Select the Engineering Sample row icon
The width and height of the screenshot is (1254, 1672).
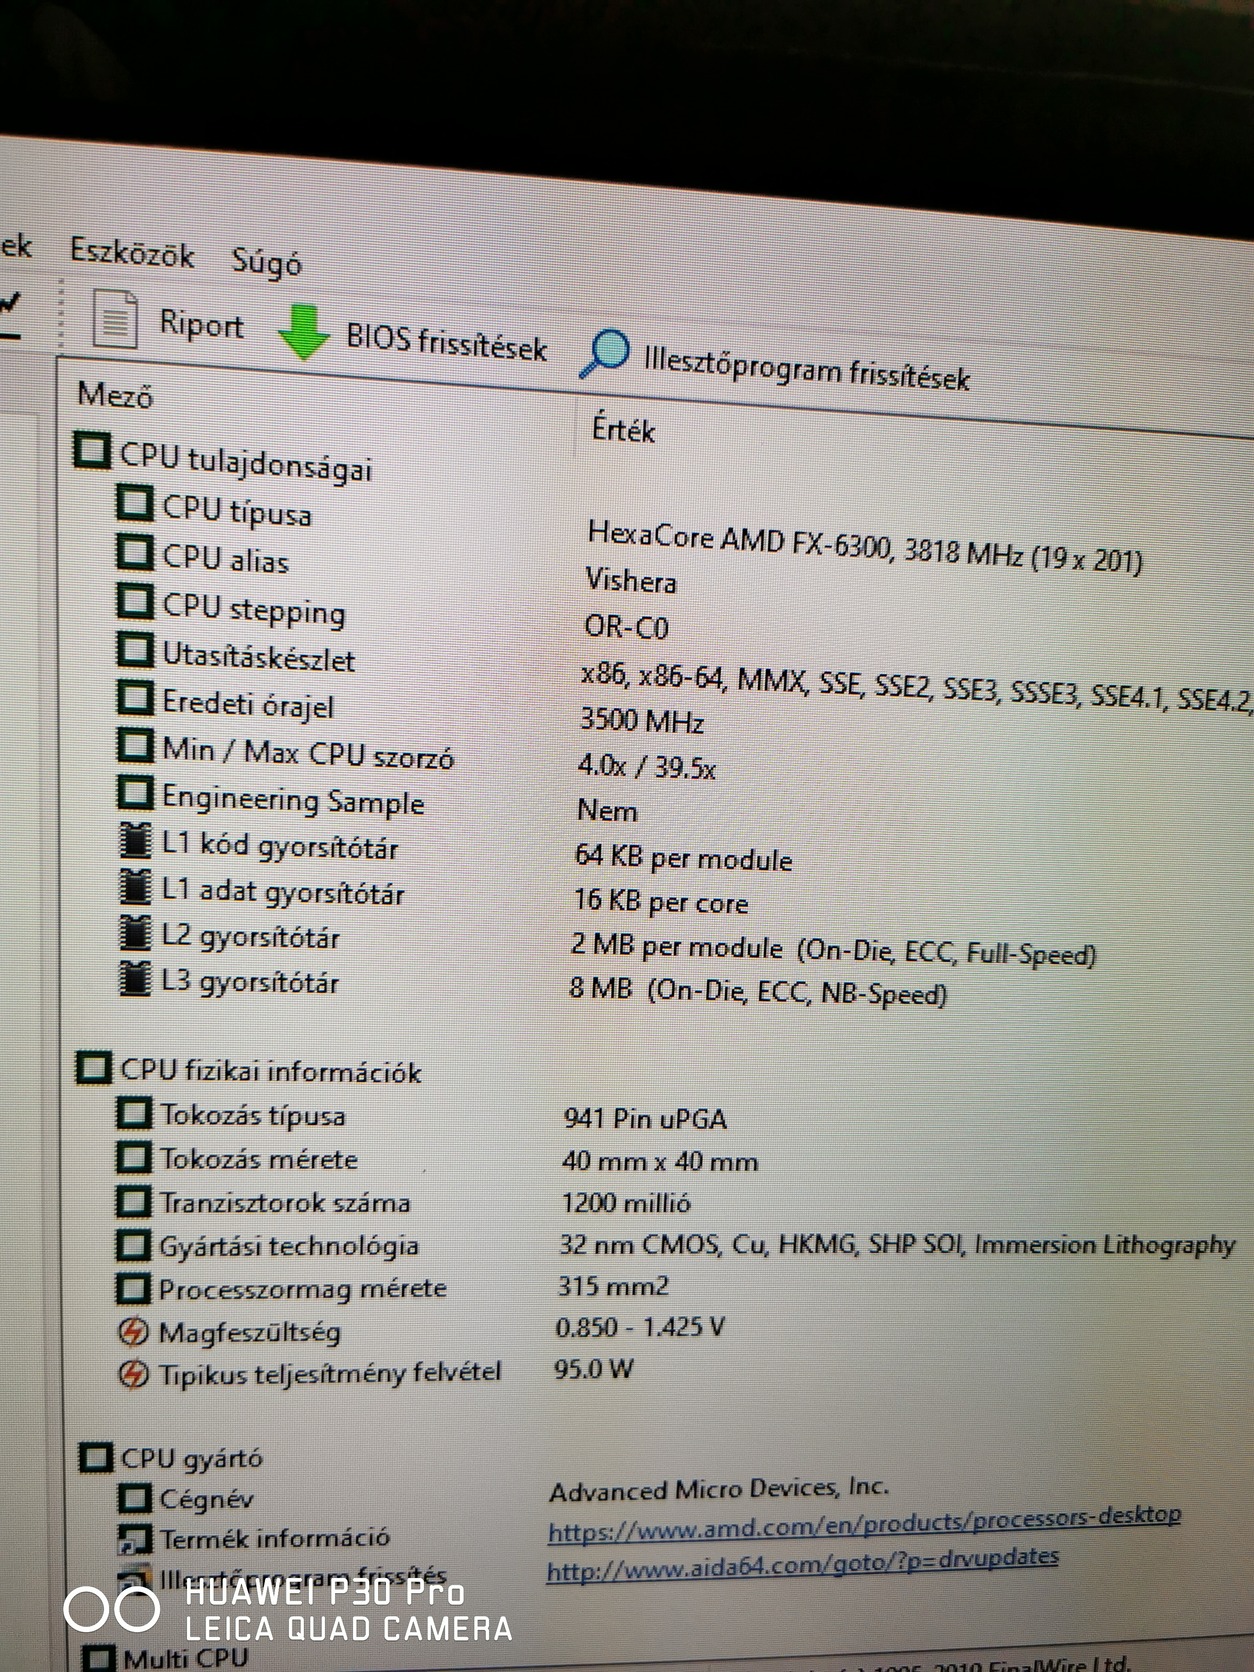[x=135, y=793]
